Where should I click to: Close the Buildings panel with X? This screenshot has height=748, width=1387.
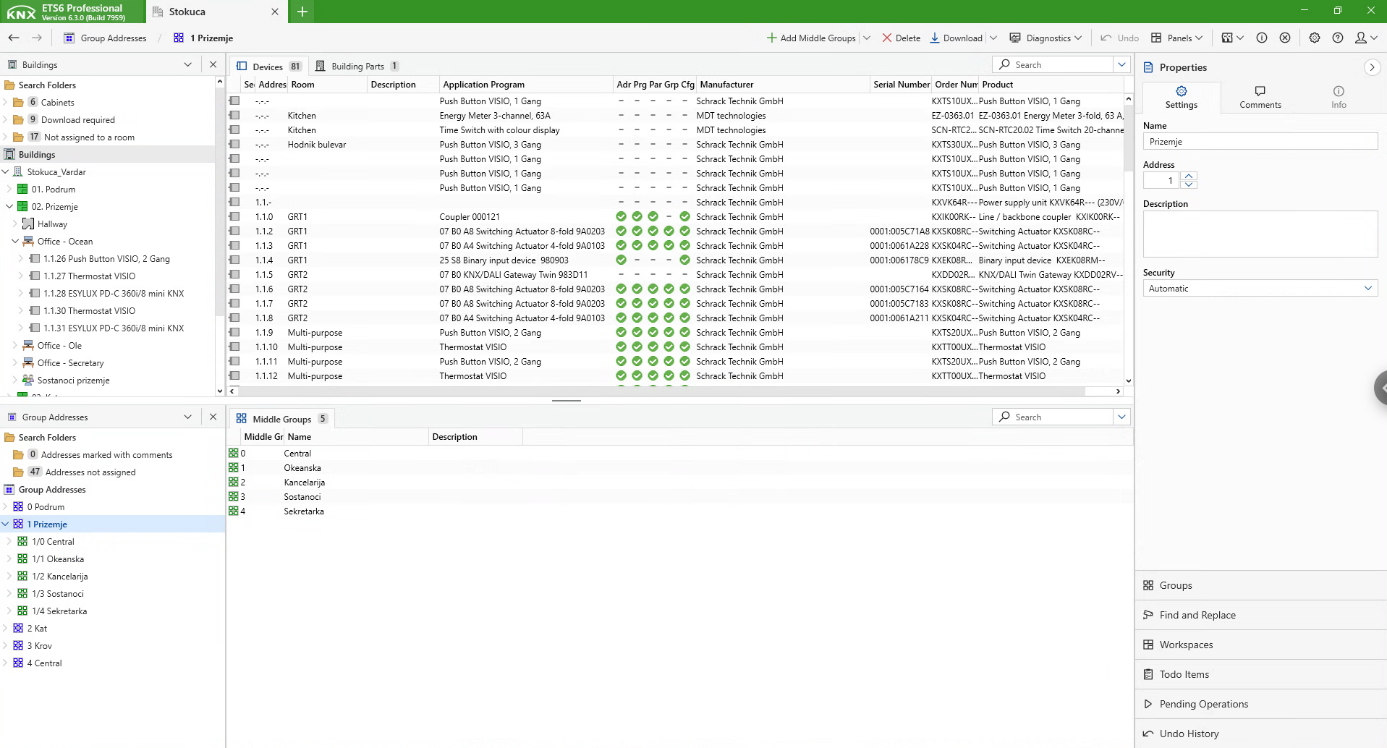(x=213, y=65)
